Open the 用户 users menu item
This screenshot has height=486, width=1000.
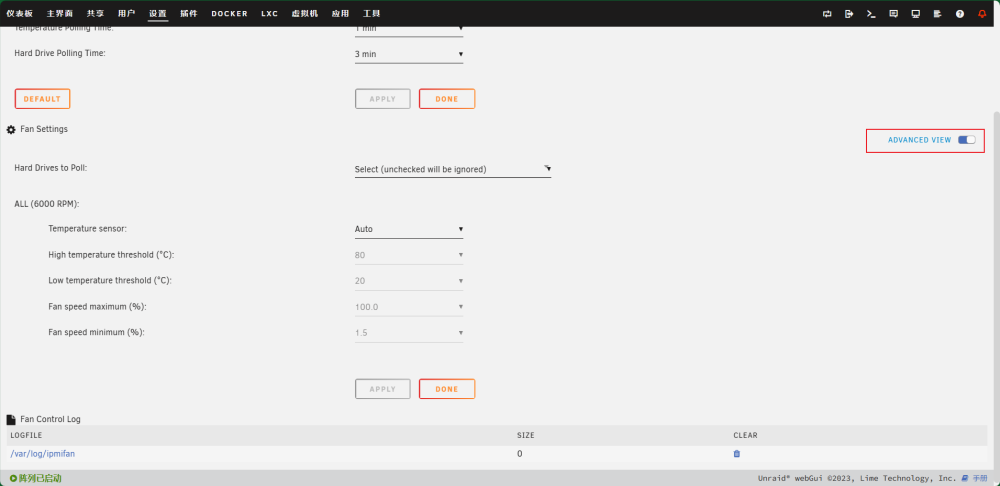tap(126, 13)
